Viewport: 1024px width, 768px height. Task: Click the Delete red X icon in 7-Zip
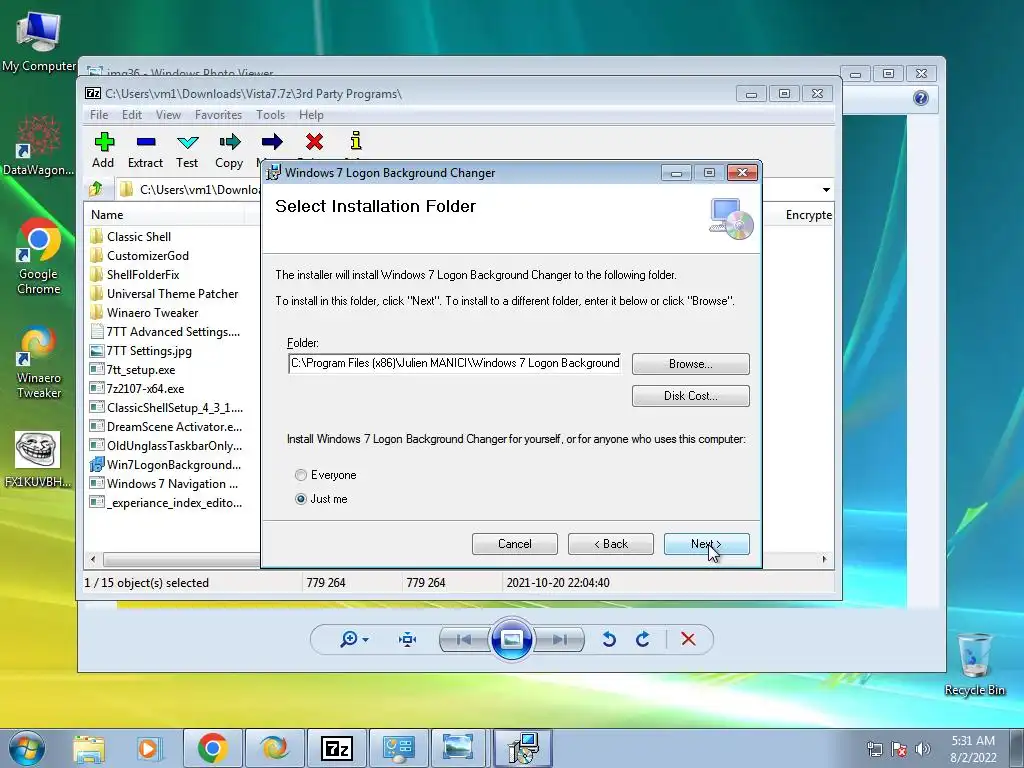coord(314,142)
